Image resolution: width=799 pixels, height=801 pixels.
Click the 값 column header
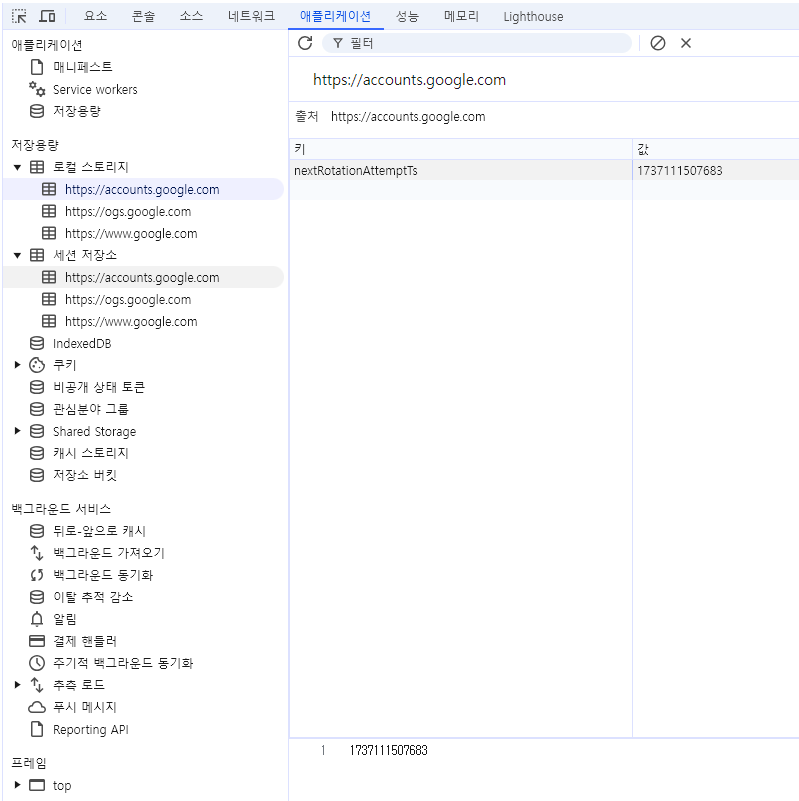coord(716,149)
